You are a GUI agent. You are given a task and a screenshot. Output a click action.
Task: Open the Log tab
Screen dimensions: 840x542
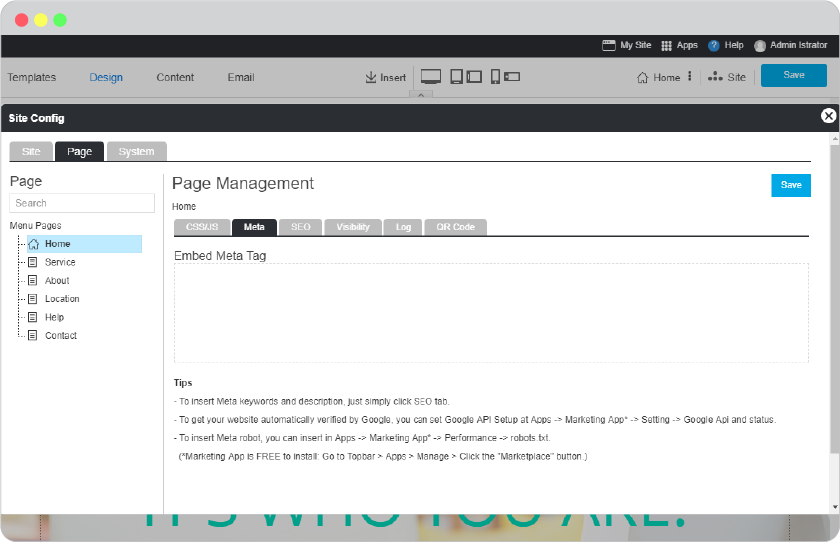(x=403, y=227)
